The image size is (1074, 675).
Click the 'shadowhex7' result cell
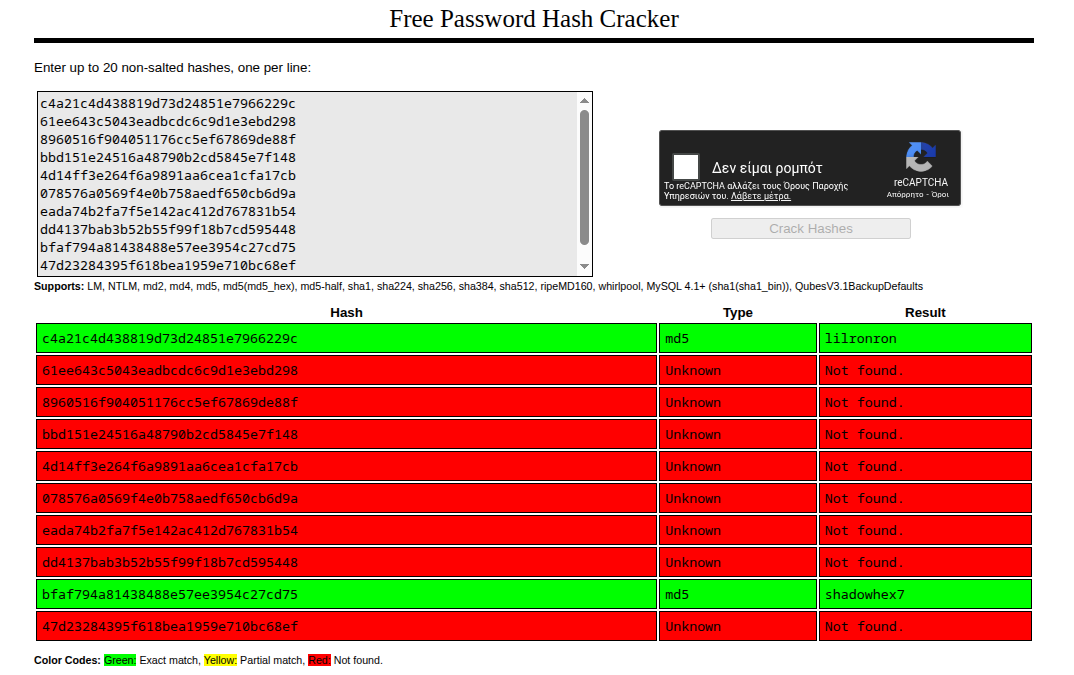tap(924, 594)
